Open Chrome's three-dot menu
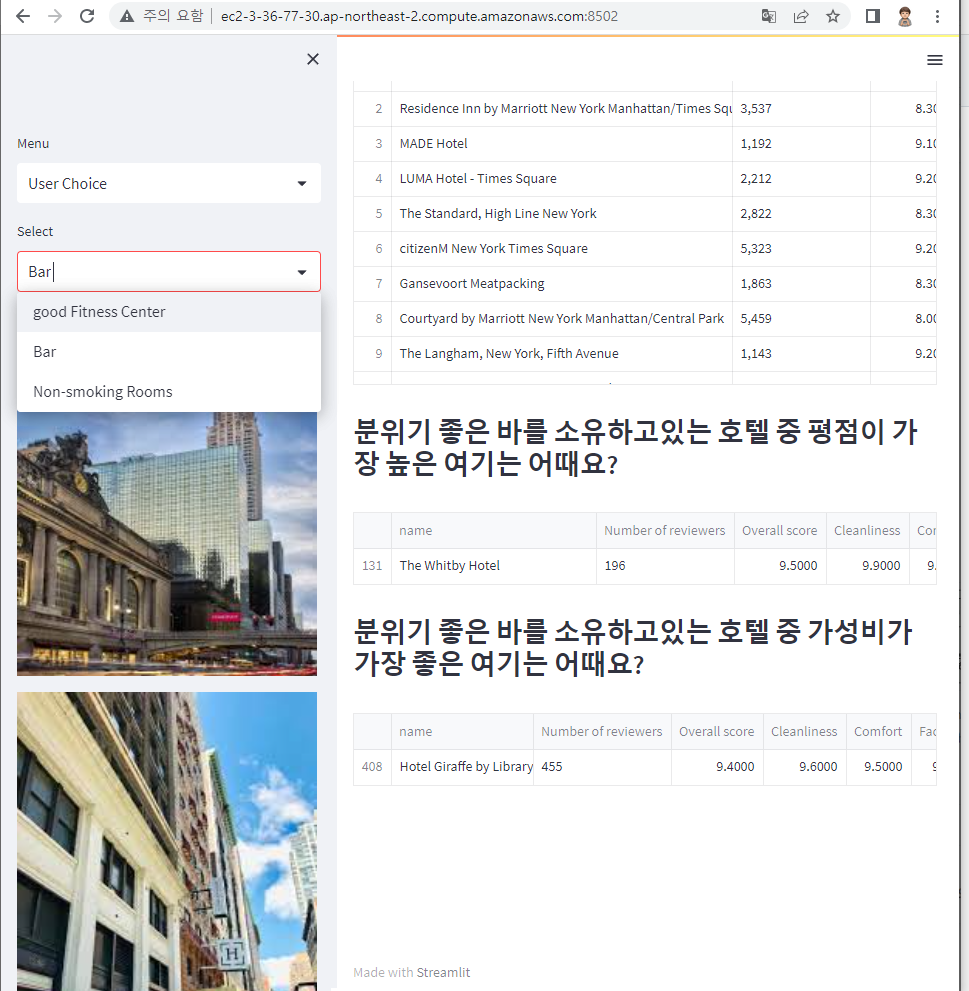The width and height of the screenshot is (969, 991). (936, 16)
